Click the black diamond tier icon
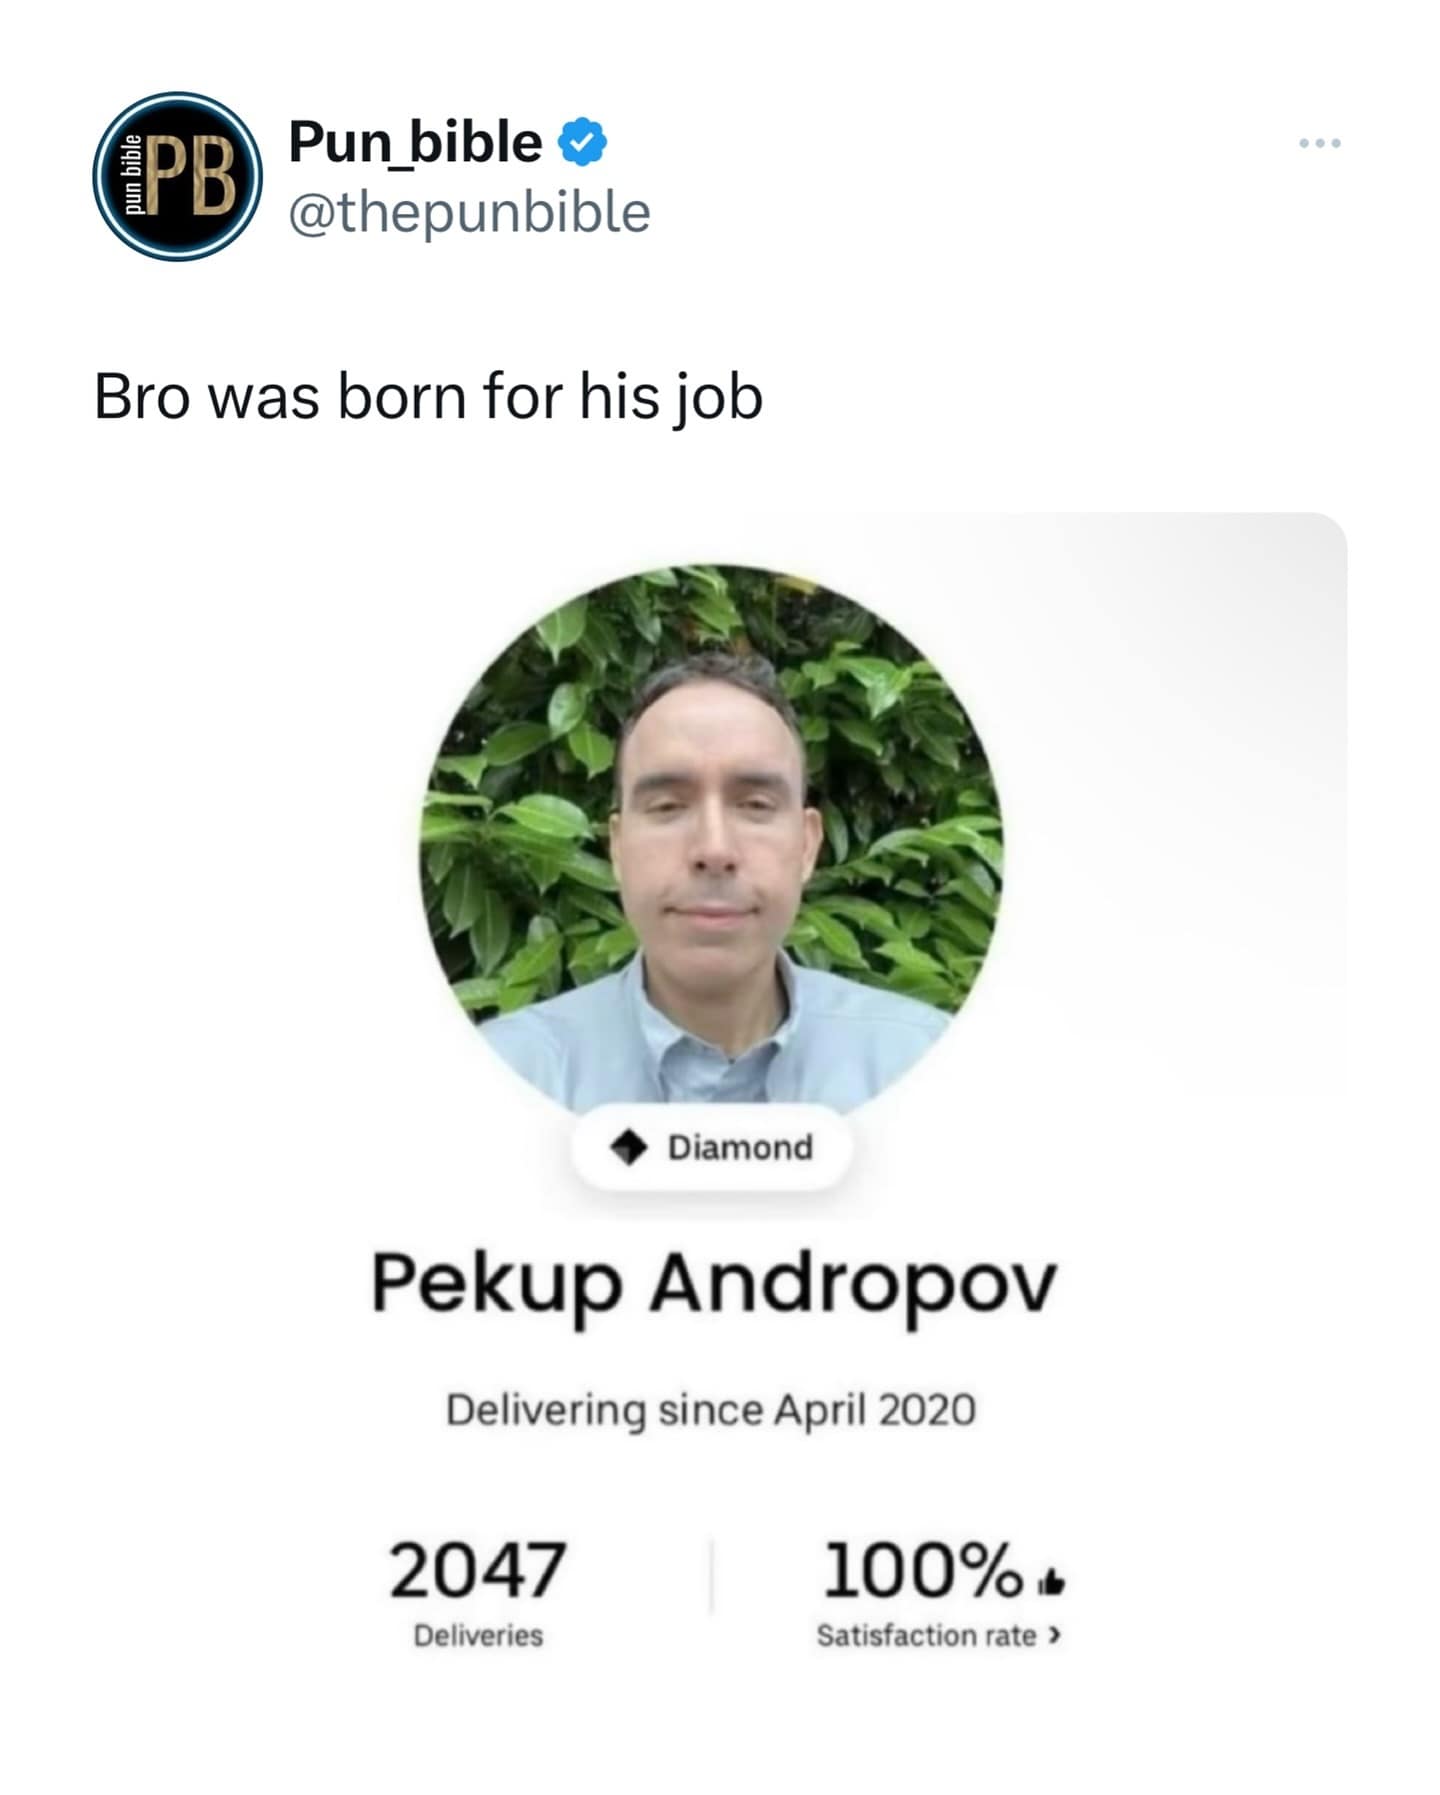This screenshot has height=1795, width=1440. click(628, 1147)
